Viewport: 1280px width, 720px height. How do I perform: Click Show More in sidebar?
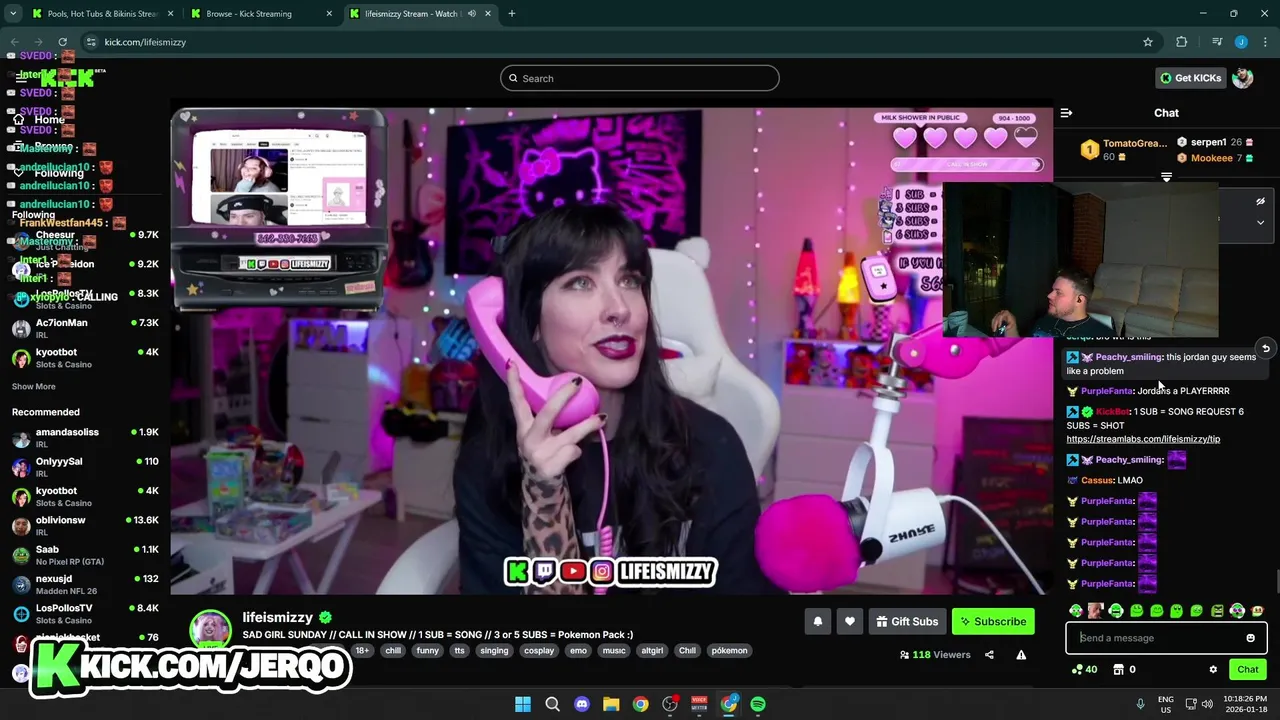tap(34, 387)
